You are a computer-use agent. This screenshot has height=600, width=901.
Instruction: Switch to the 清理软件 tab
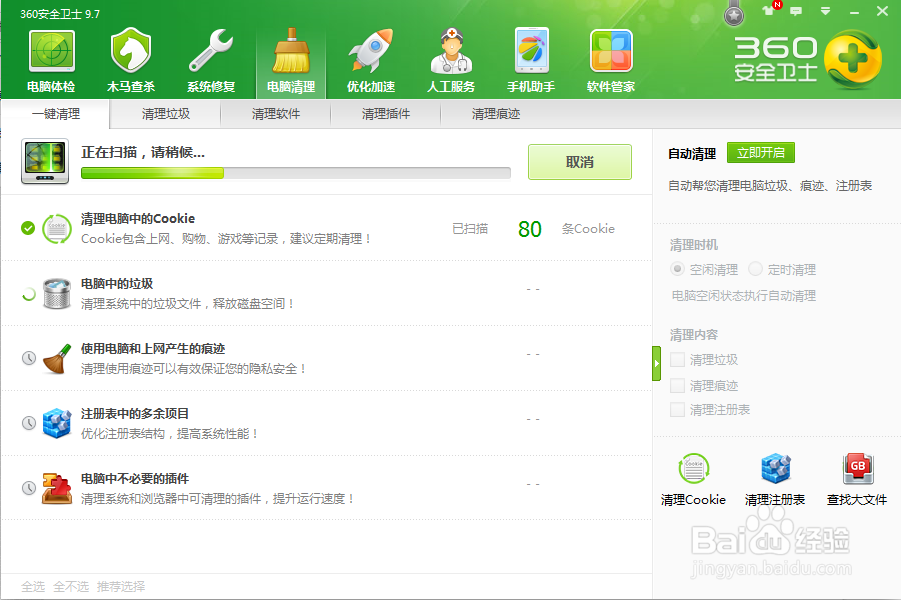pyautogui.click(x=275, y=114)
